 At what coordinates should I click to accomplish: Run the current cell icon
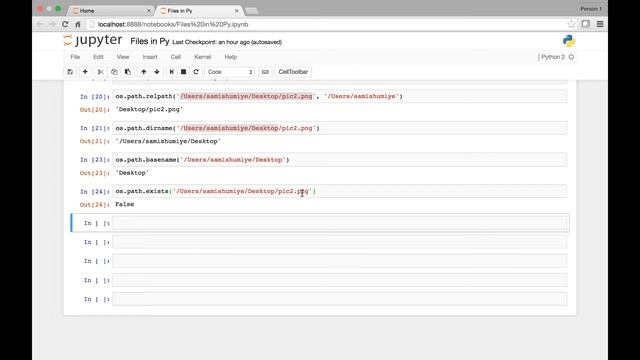[171, 72]
